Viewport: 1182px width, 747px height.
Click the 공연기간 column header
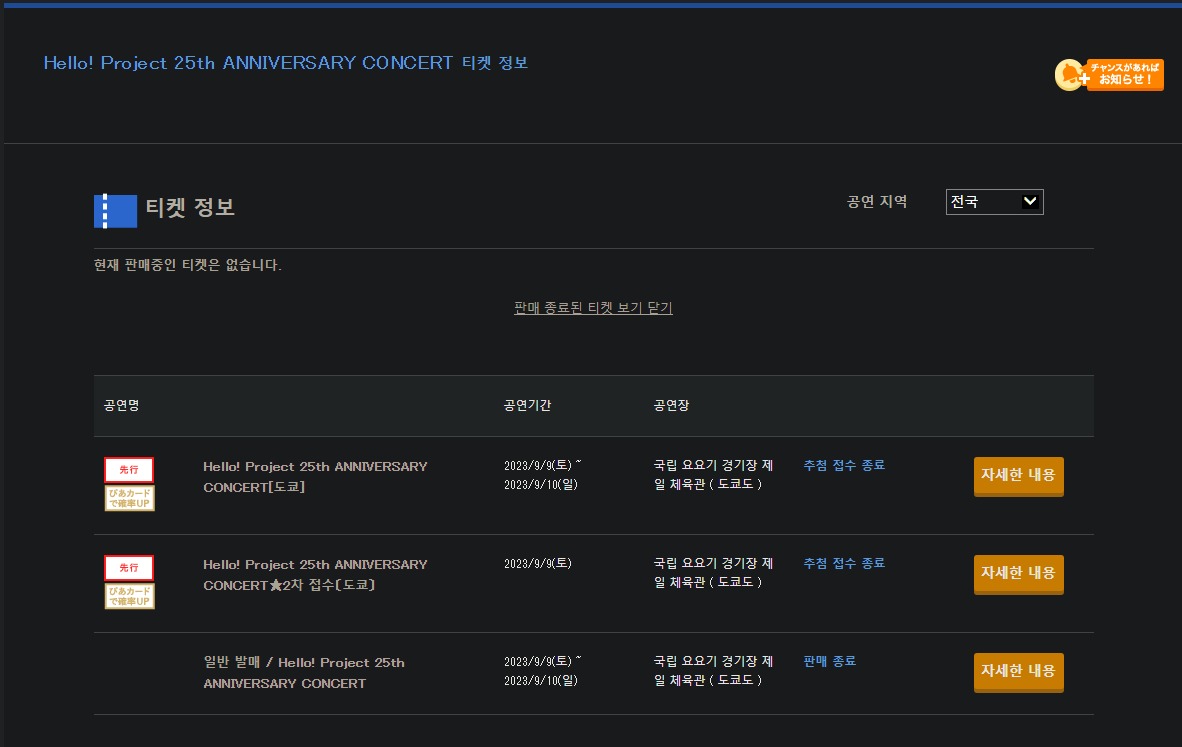pyautogui.click(x=527, y=406)
